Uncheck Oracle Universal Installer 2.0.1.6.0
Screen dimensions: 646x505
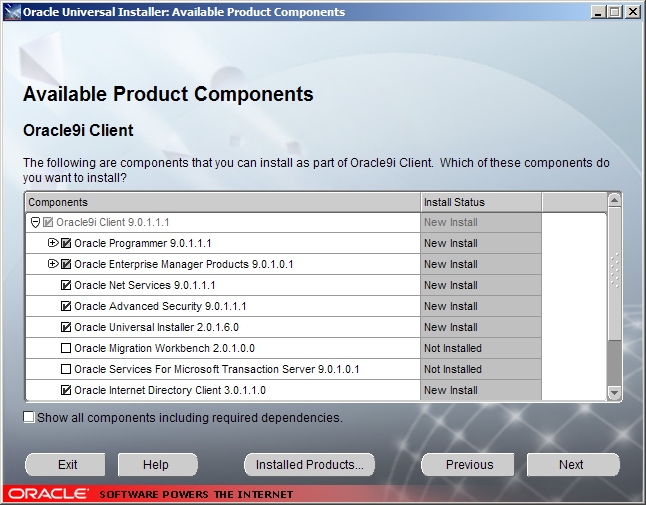coord(66,327)
